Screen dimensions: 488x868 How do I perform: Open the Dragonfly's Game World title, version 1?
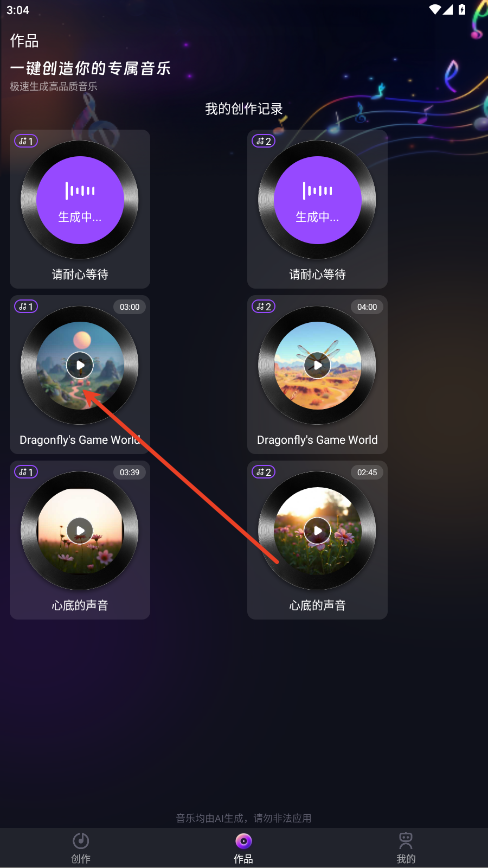(80, 440)
